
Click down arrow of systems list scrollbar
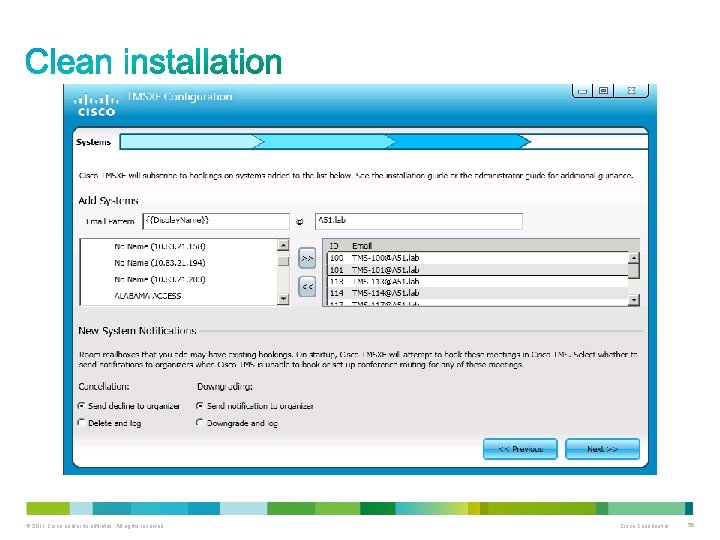[x=283, y=299]
